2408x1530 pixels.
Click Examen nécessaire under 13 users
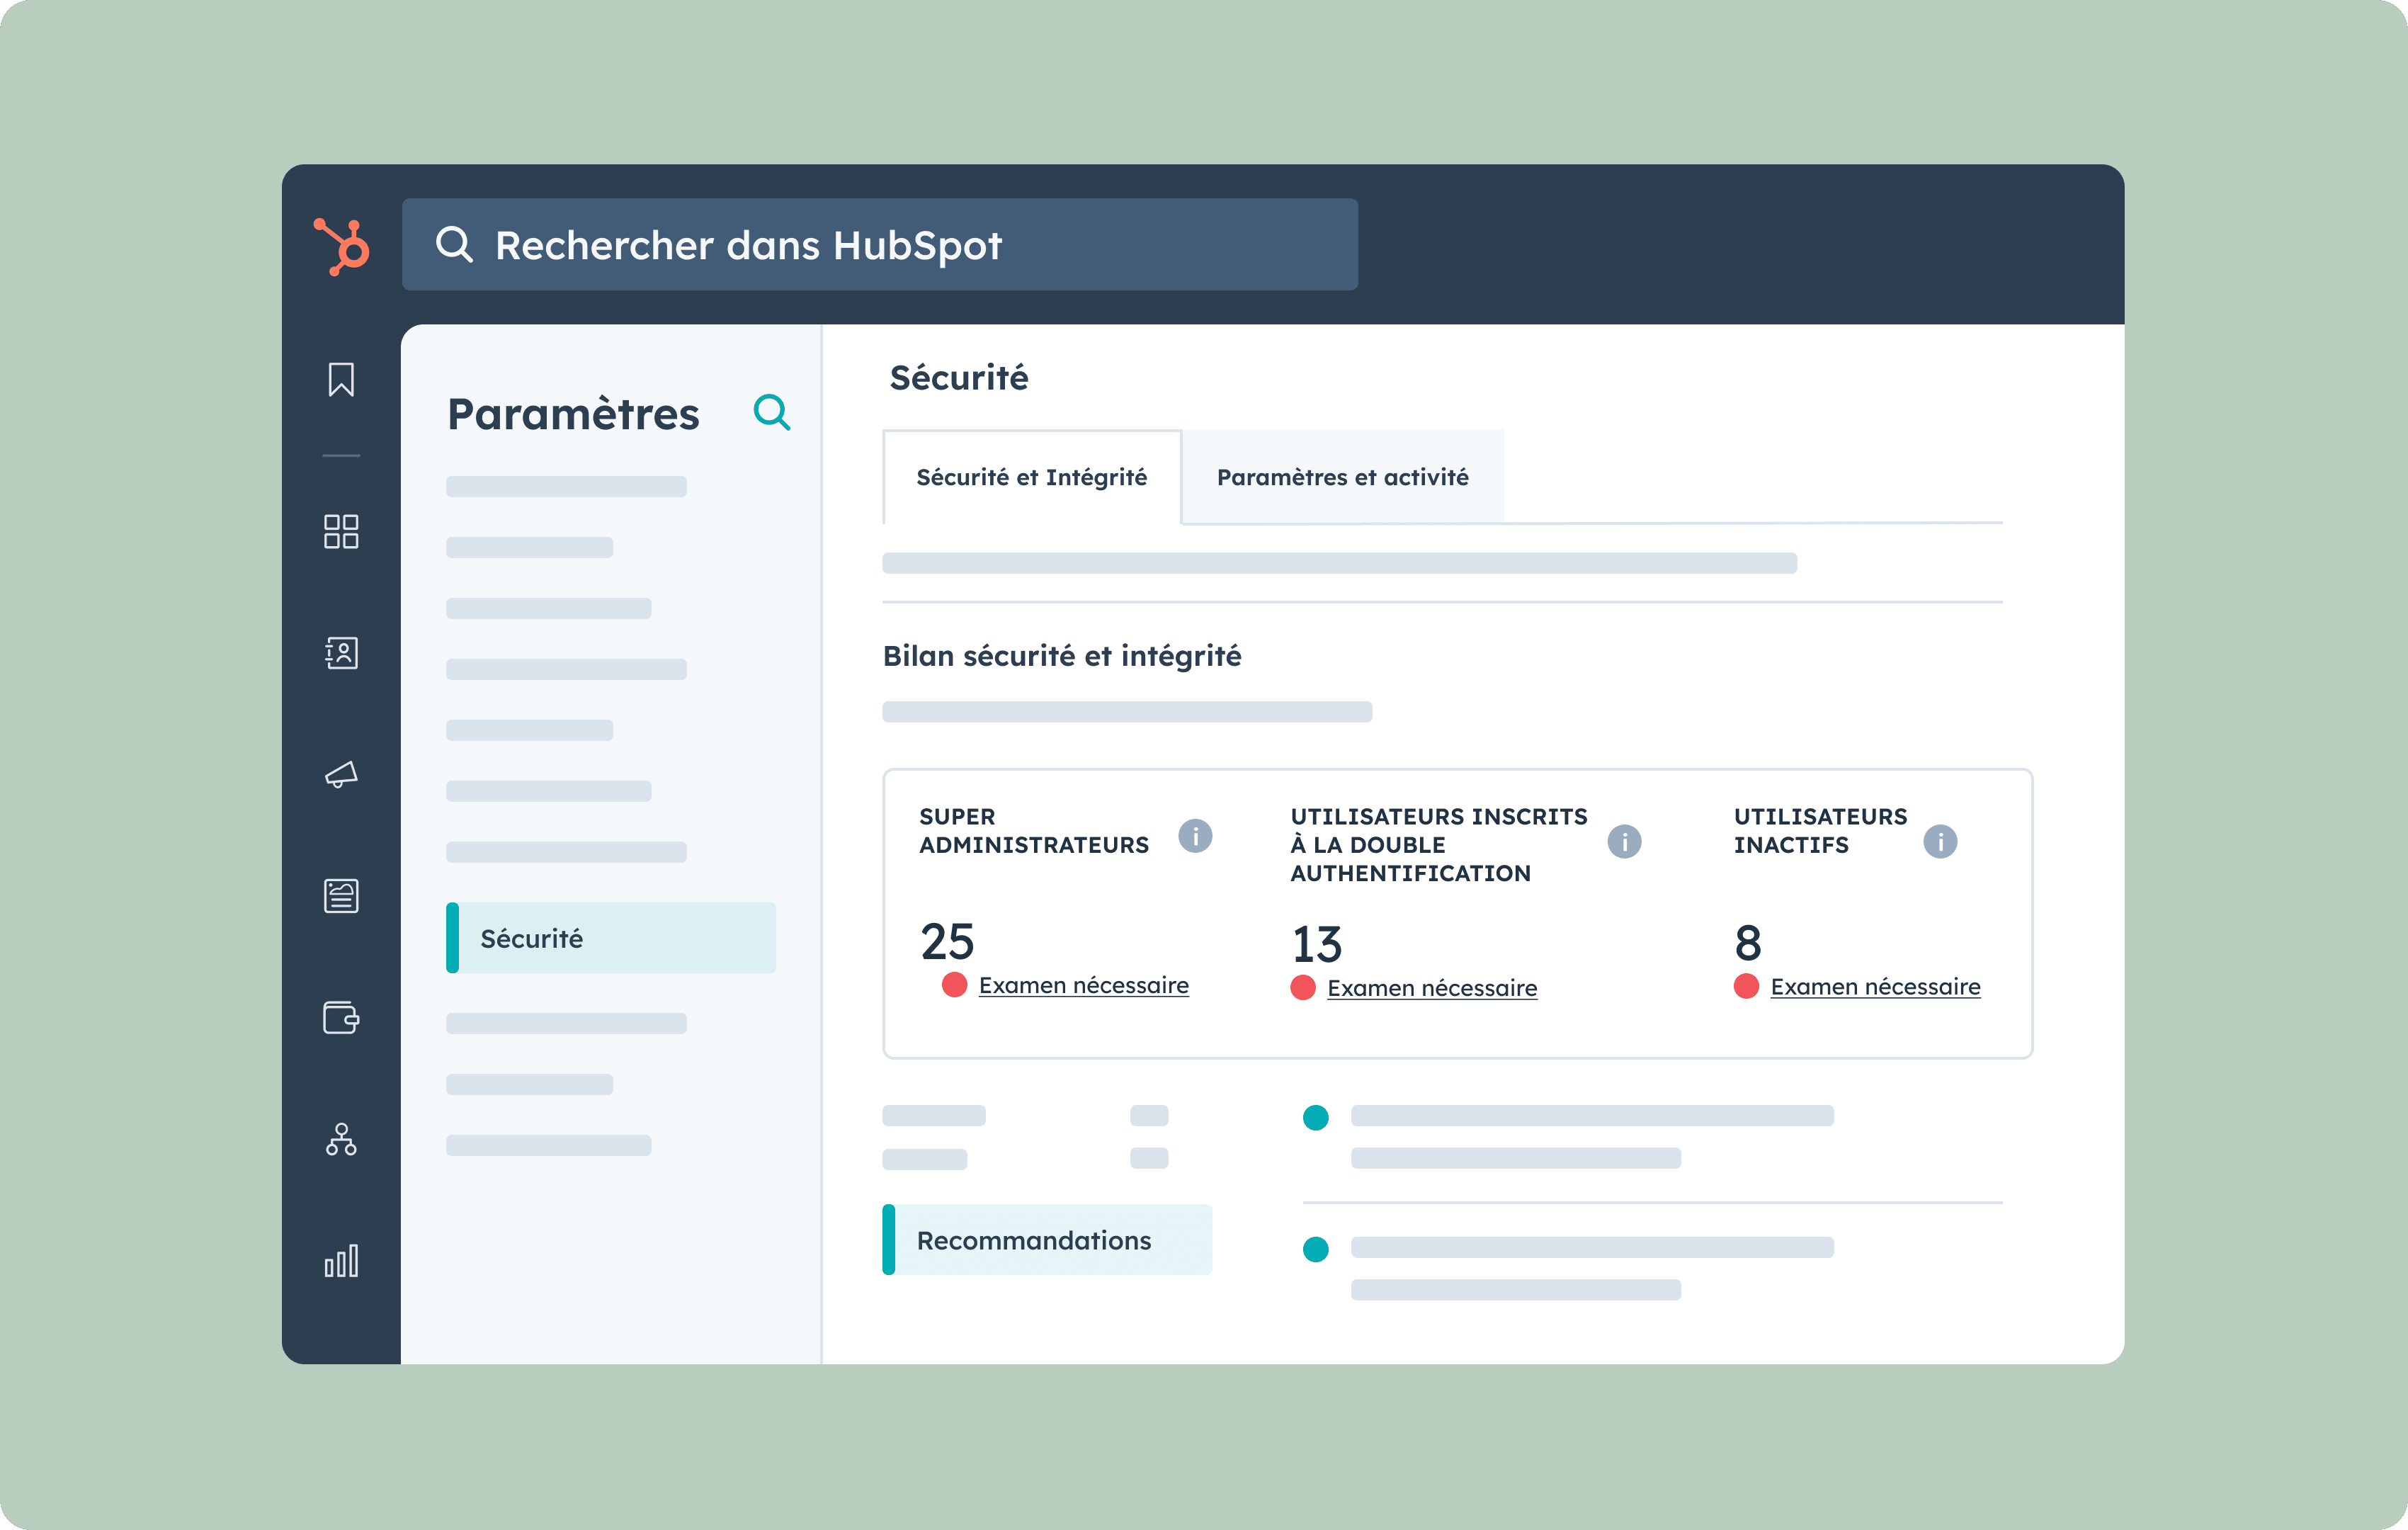(1431, 988)
